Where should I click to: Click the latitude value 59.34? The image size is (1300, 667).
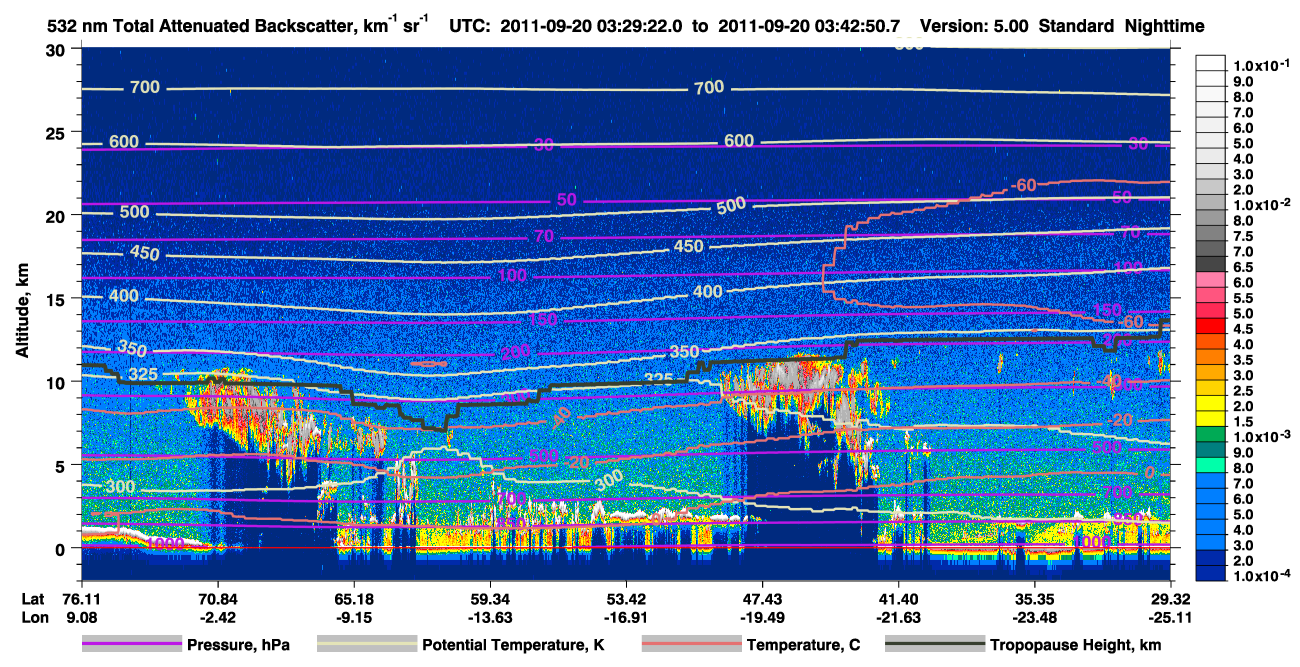(x=489, y=598)
